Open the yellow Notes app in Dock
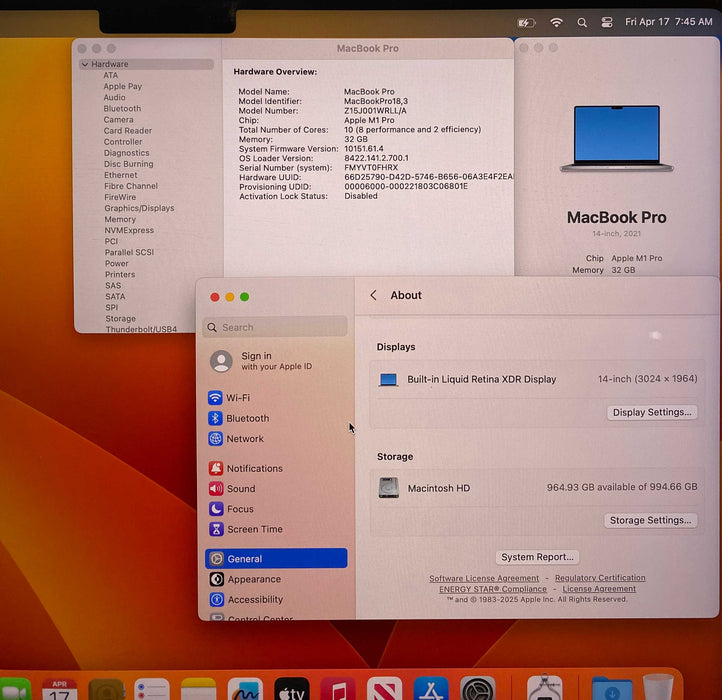This screenshot has width=722, height=700. 198,689
